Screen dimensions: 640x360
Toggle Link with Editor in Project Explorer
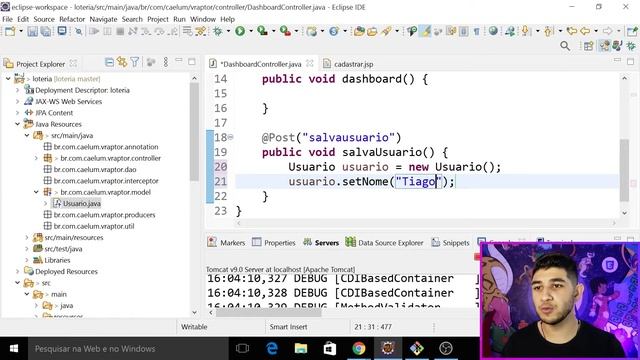122,62
